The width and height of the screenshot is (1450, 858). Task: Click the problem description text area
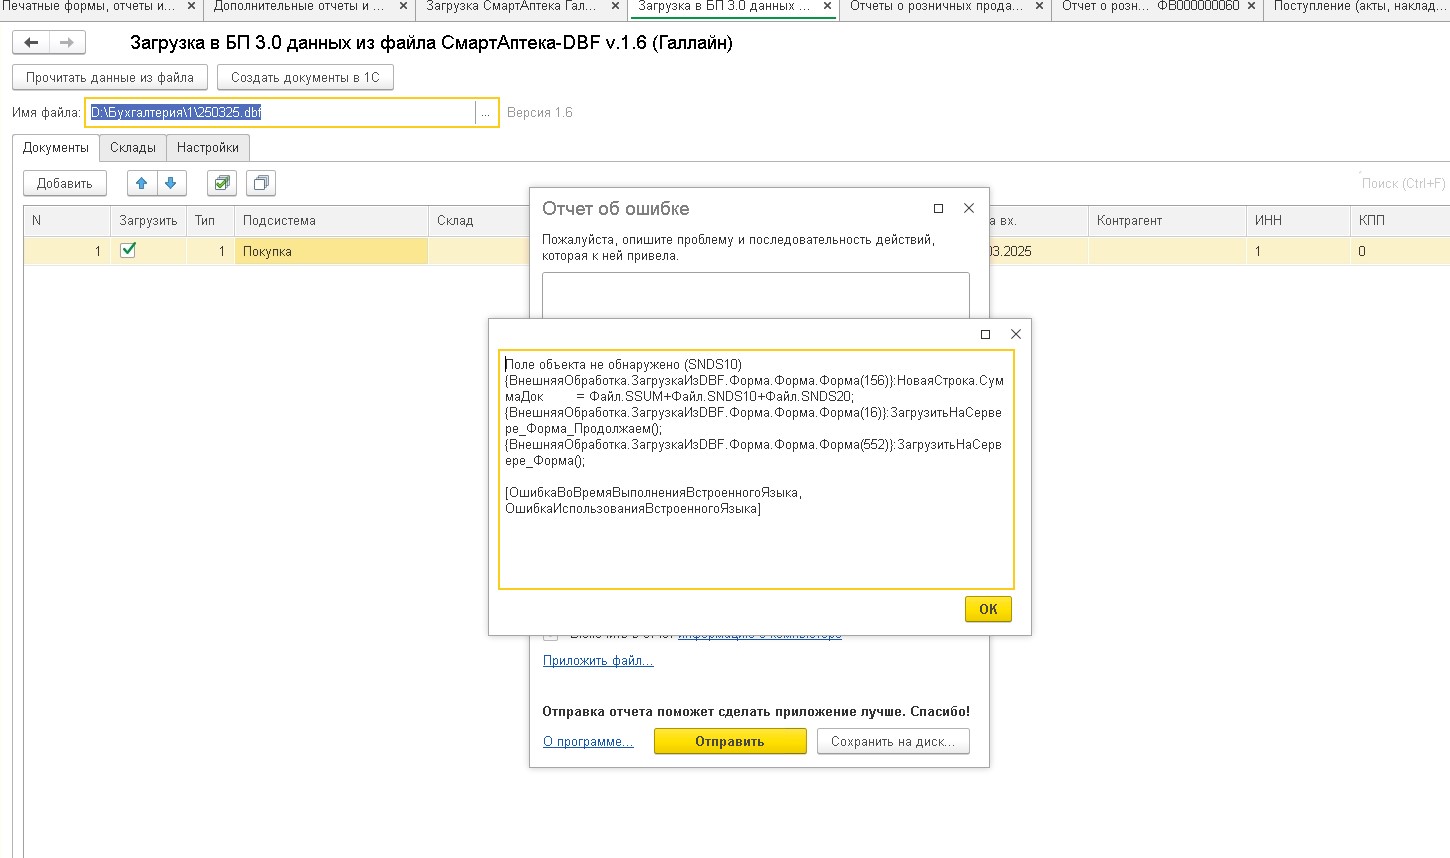(x=756, y=295)
